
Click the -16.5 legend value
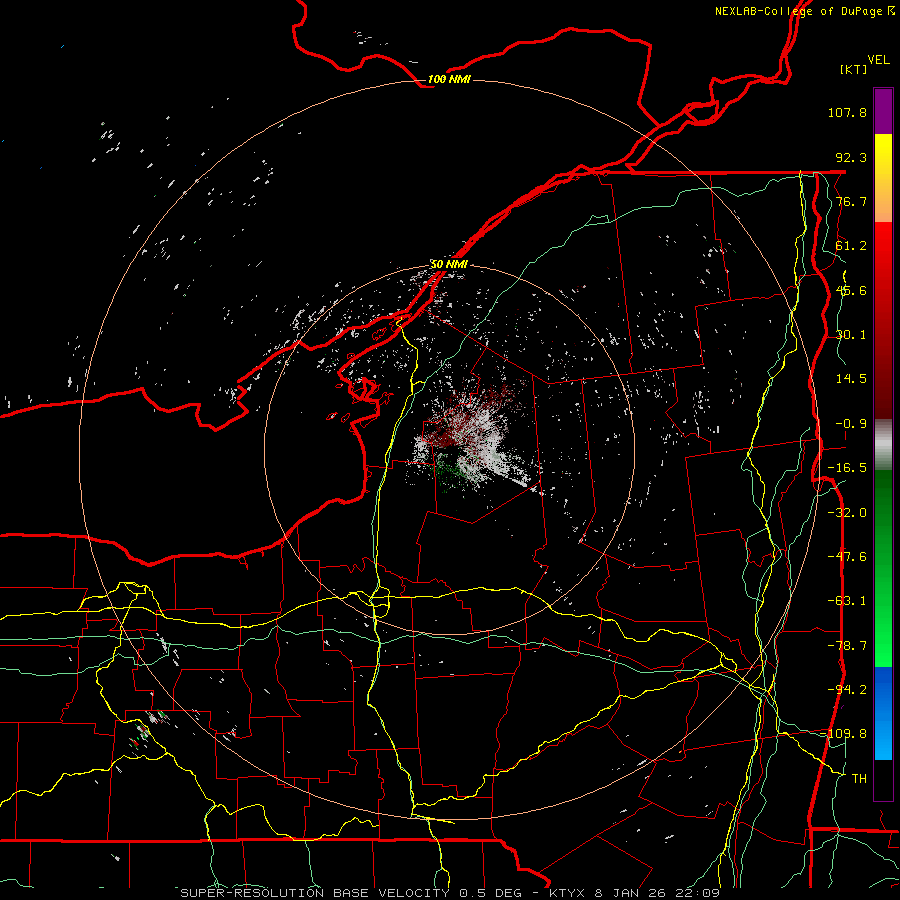coord(847,468)
